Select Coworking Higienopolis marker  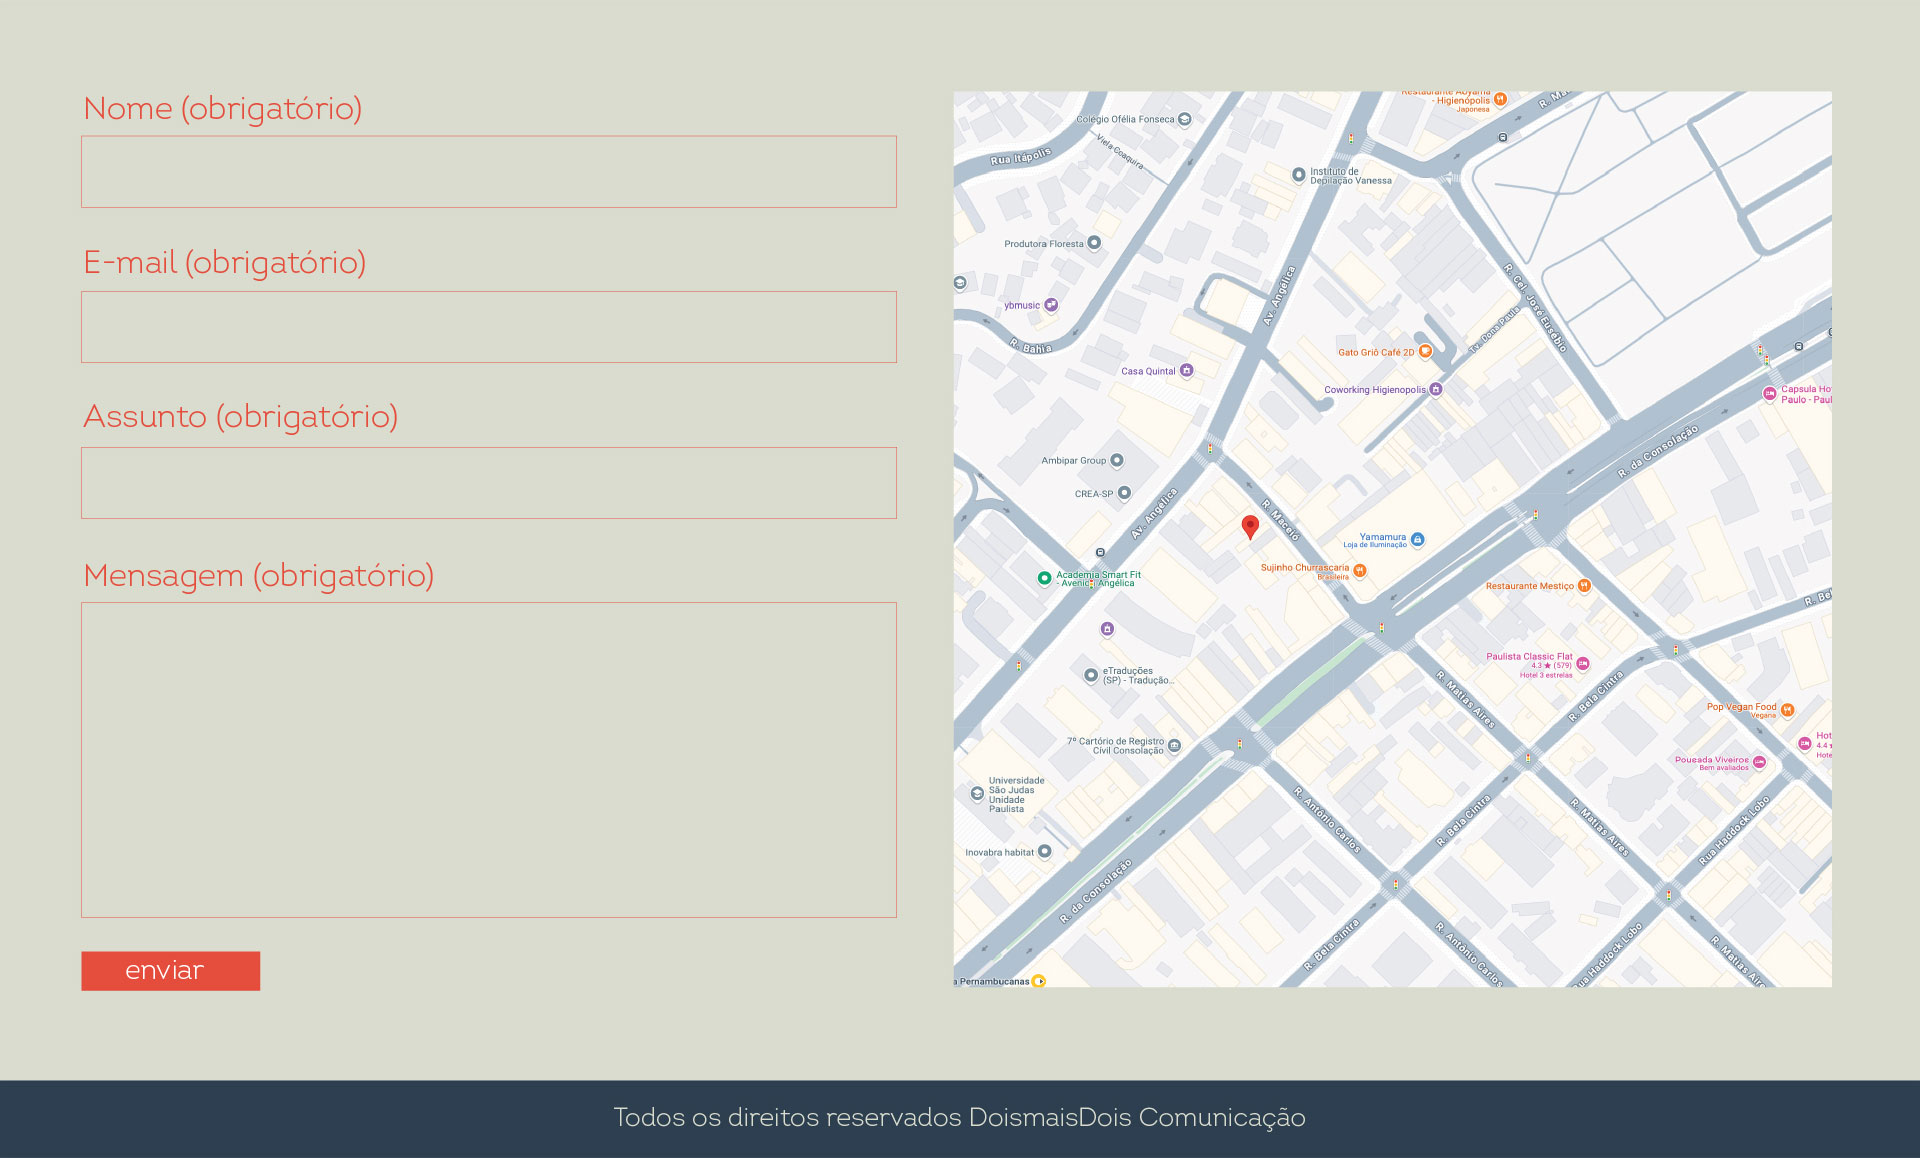coord(1436,389)
